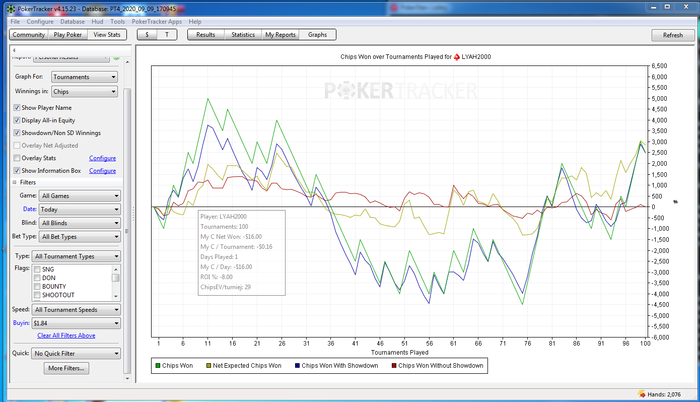Click the cash game dollar sign button
Image resolution: width=700 pixels, height=402 pixels.
click(x=147, y=34)
